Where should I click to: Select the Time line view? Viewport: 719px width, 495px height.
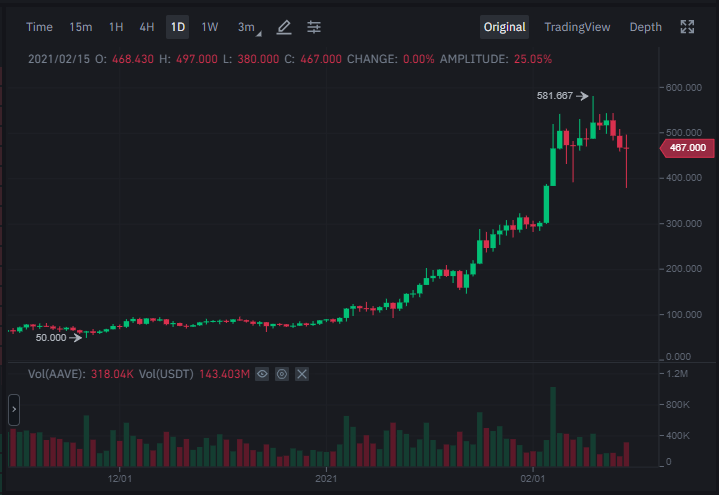click(39, 27)
